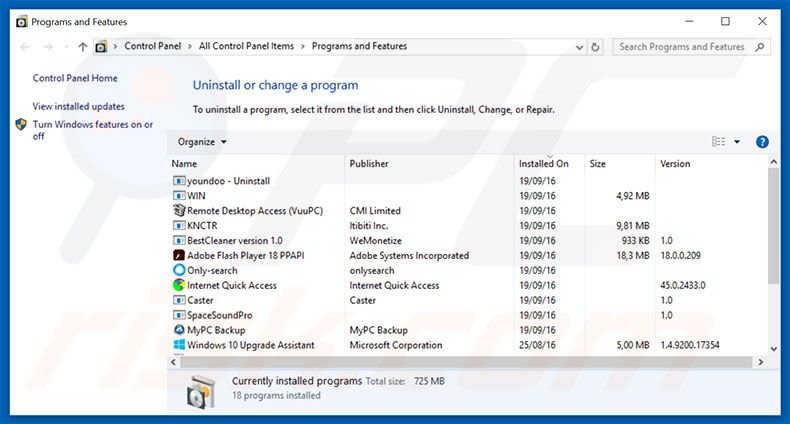Click the shield icon for Windows features
This screenshot has height=424, width=790.
21,124
